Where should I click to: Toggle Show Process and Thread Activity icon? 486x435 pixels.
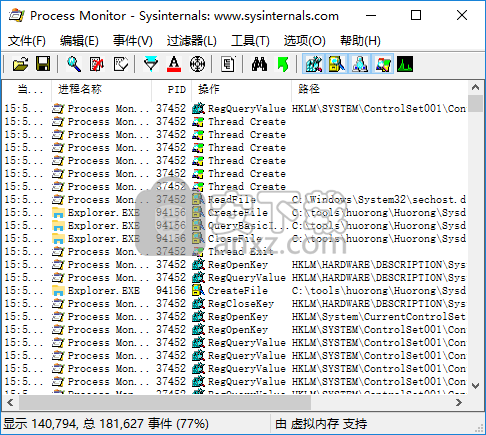pyautogui.click(x=383, y=64)
